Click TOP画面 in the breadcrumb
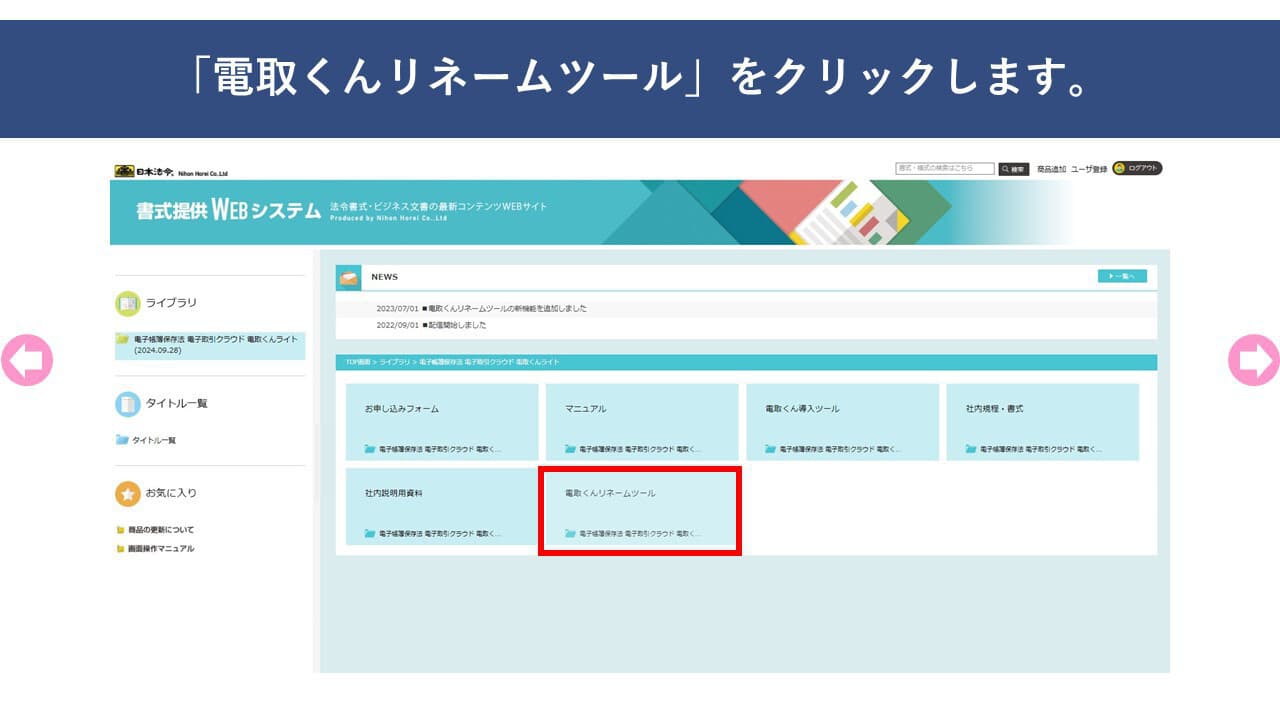Screen dimensions: 1280x720 click(357, 362)
